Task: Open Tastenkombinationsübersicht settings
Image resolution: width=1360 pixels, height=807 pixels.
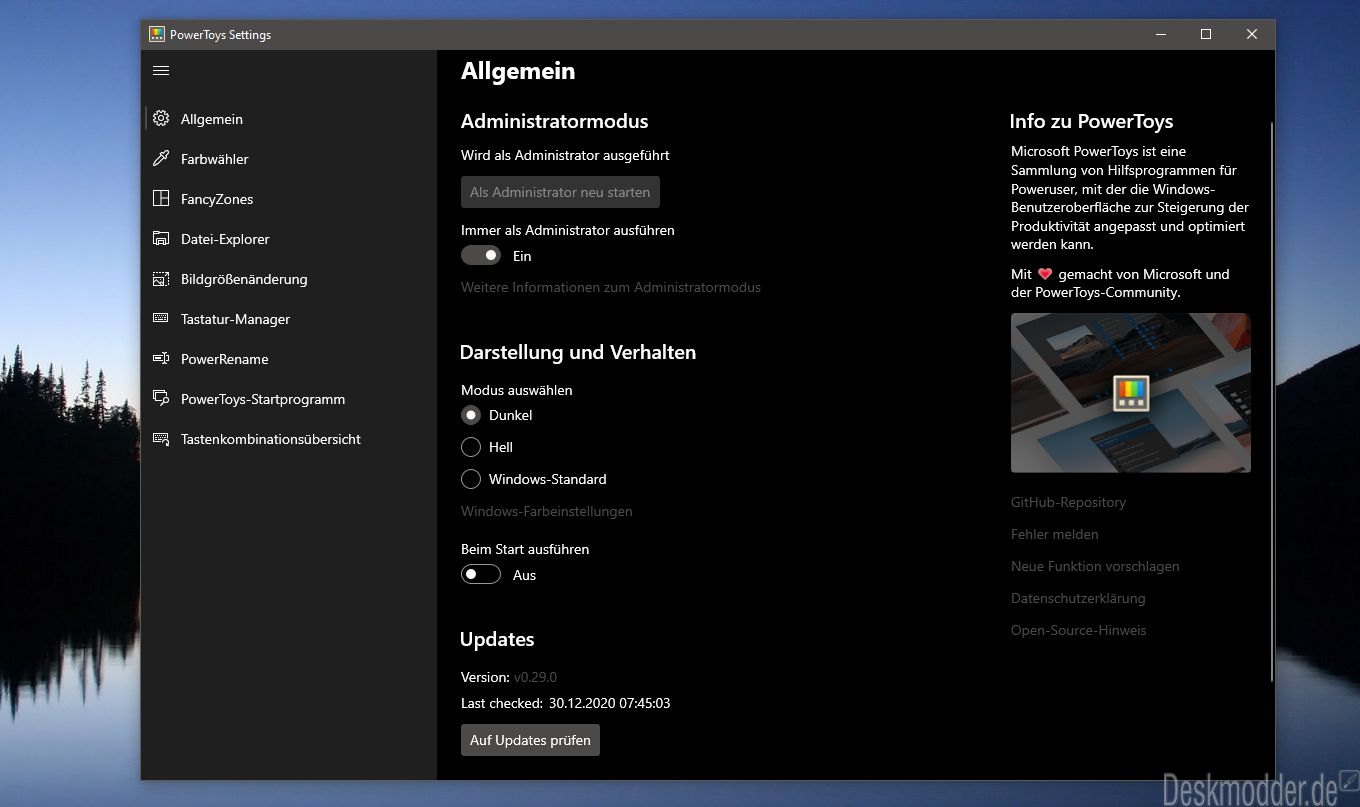Action: pyautogui.click(x=289, y=439)
